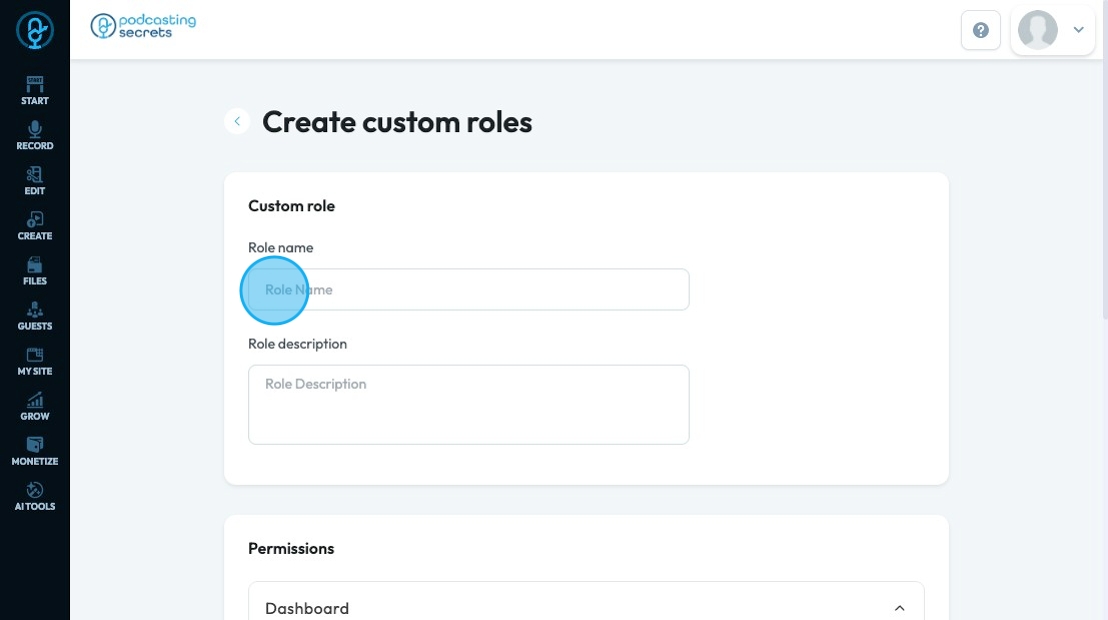Screen dimensions: 1108x620
Task: Collapse the Dashboard permissions section
Action: [899, 608]
